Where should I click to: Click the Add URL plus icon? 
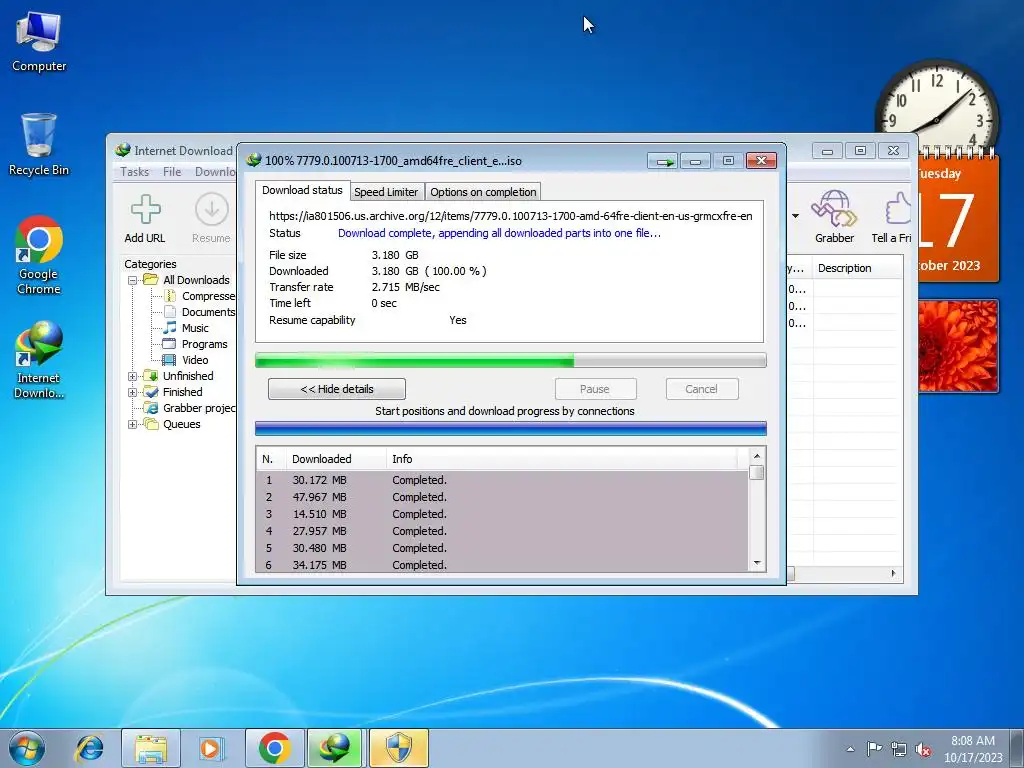point(146,210)
